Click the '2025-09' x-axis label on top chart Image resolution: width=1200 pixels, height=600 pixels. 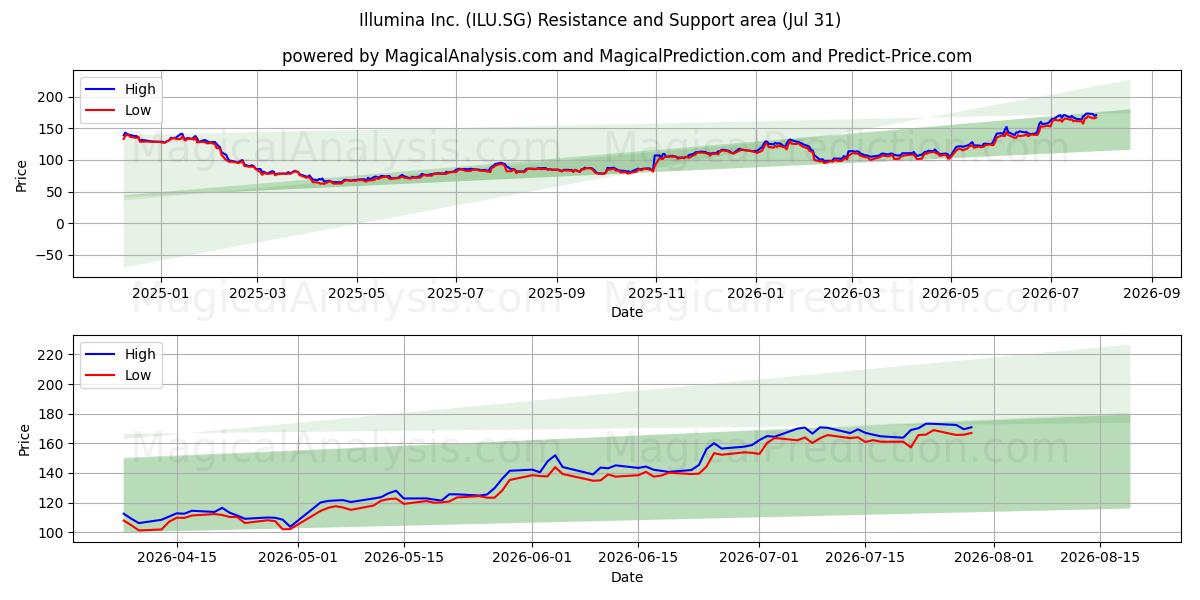click(x=557, y=294)
